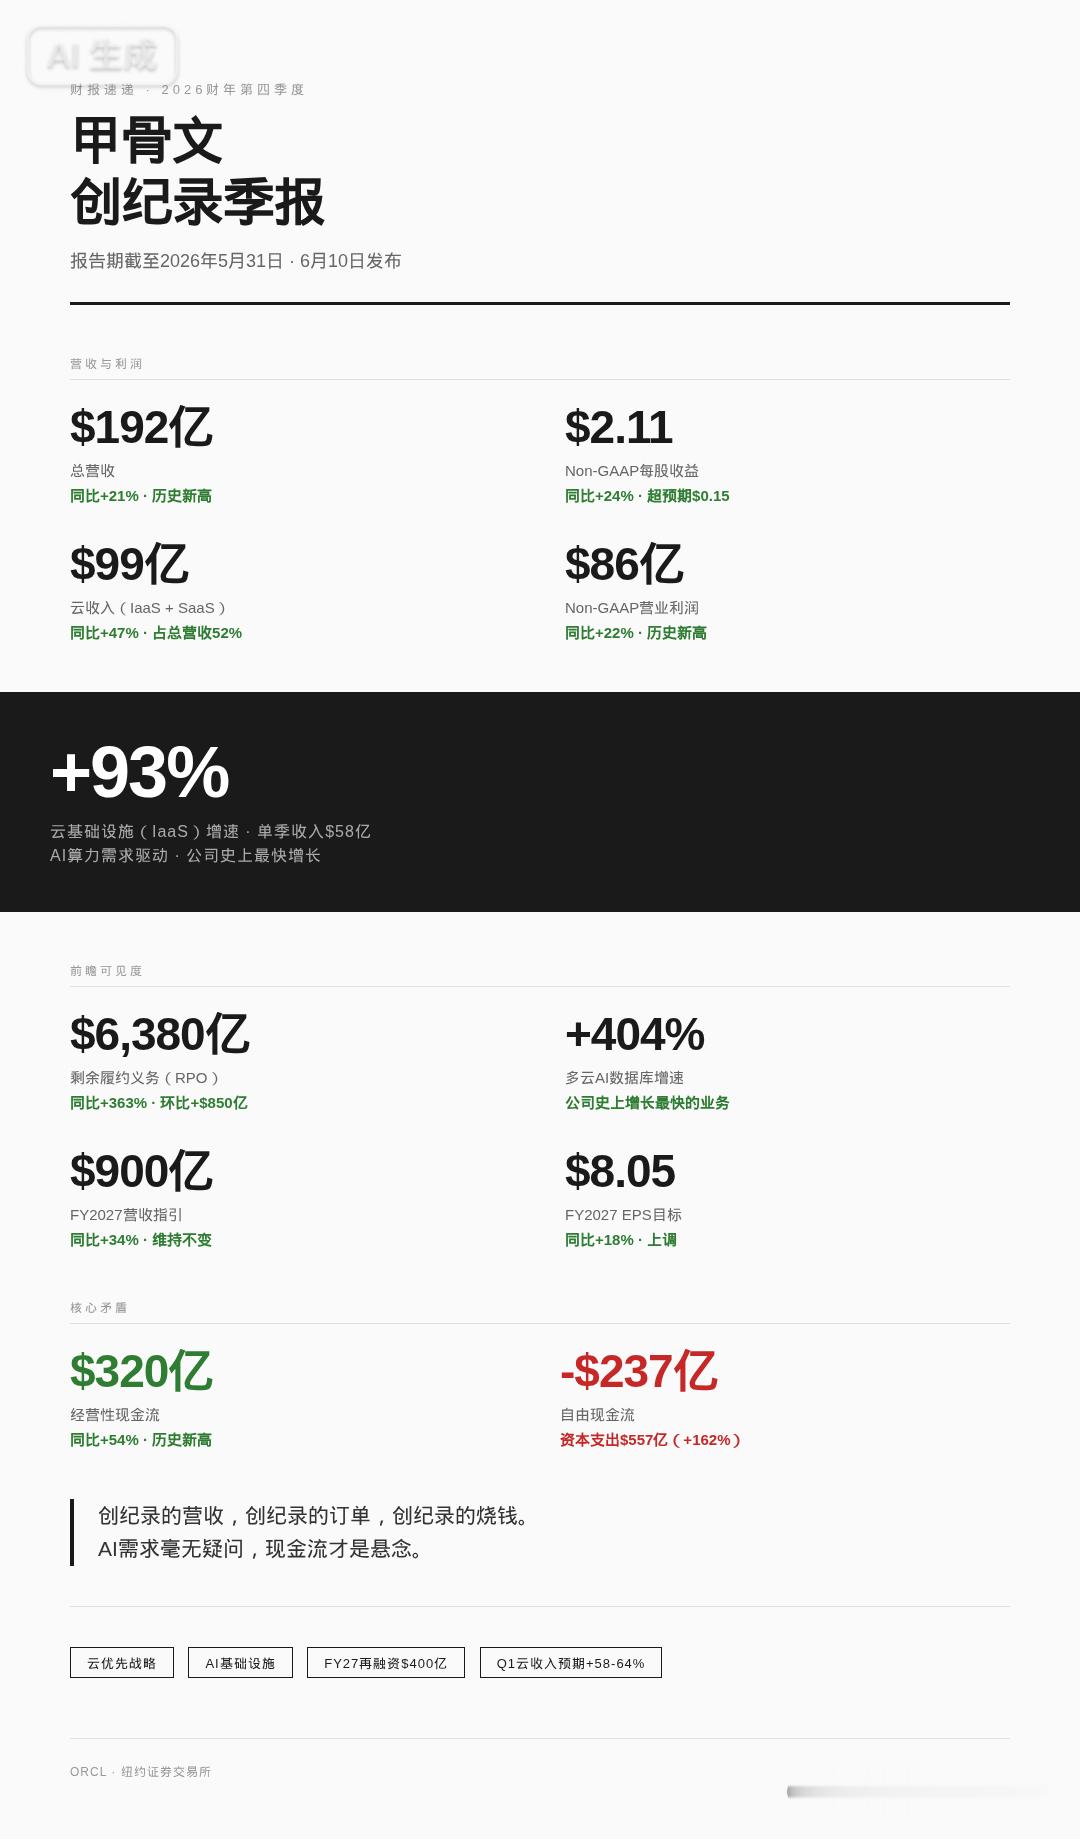Click the Q1云收入预期+58-64% tag
Viewport: 1080px width, 1839px height.
click(571, 1663)
